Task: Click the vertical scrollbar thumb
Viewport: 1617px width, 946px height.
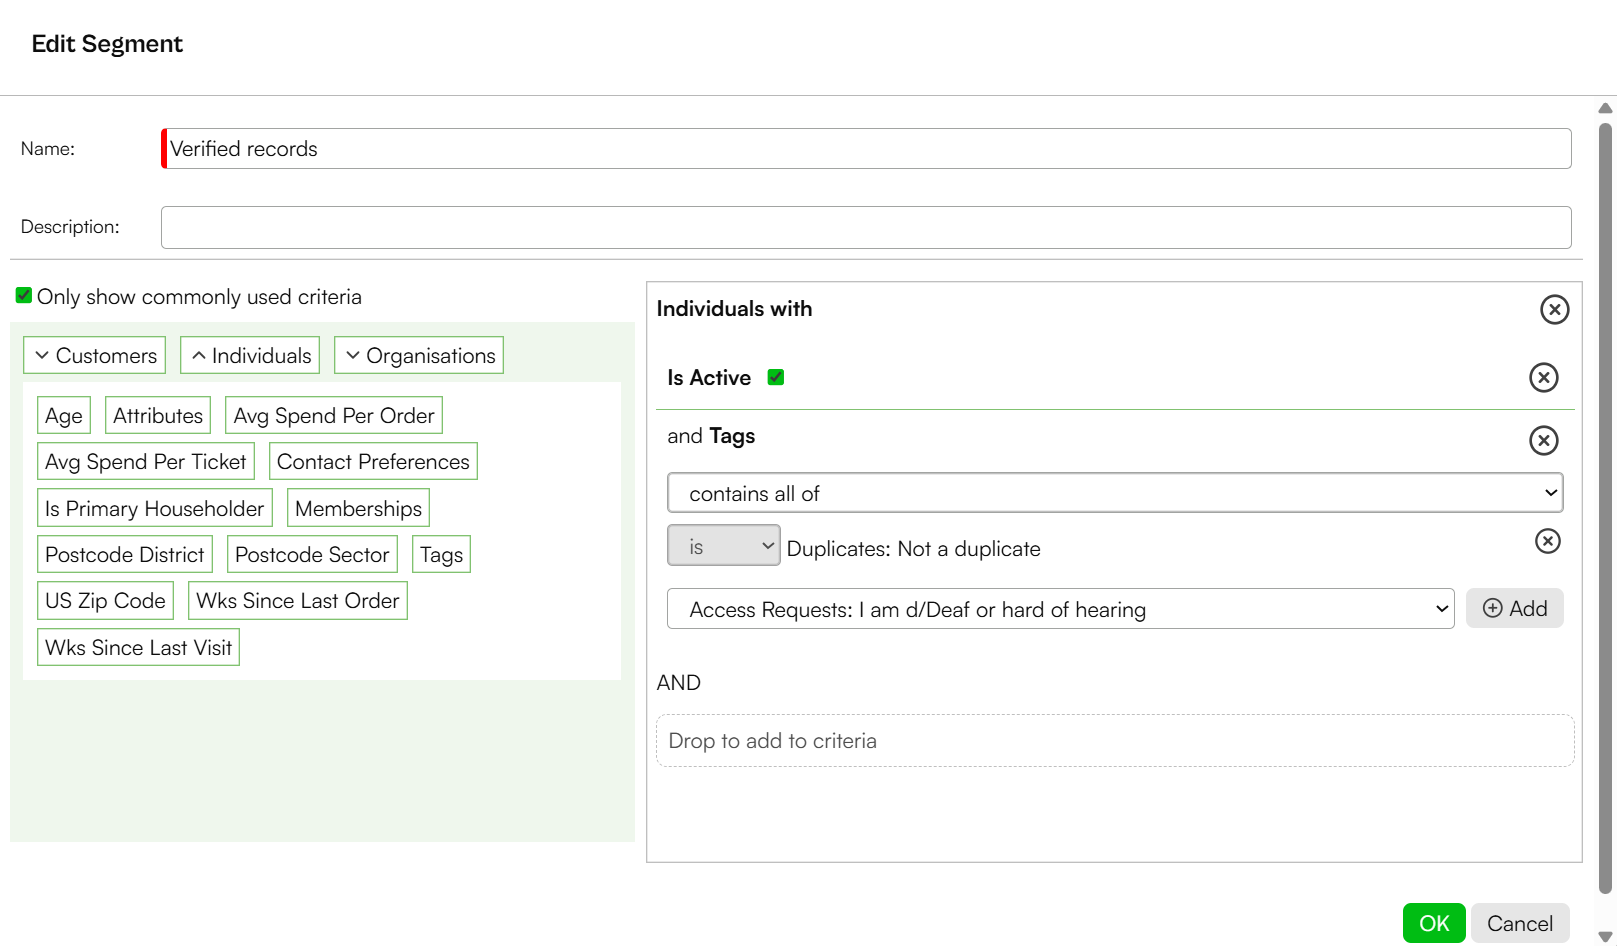Action: click(x=1605, y=508)
